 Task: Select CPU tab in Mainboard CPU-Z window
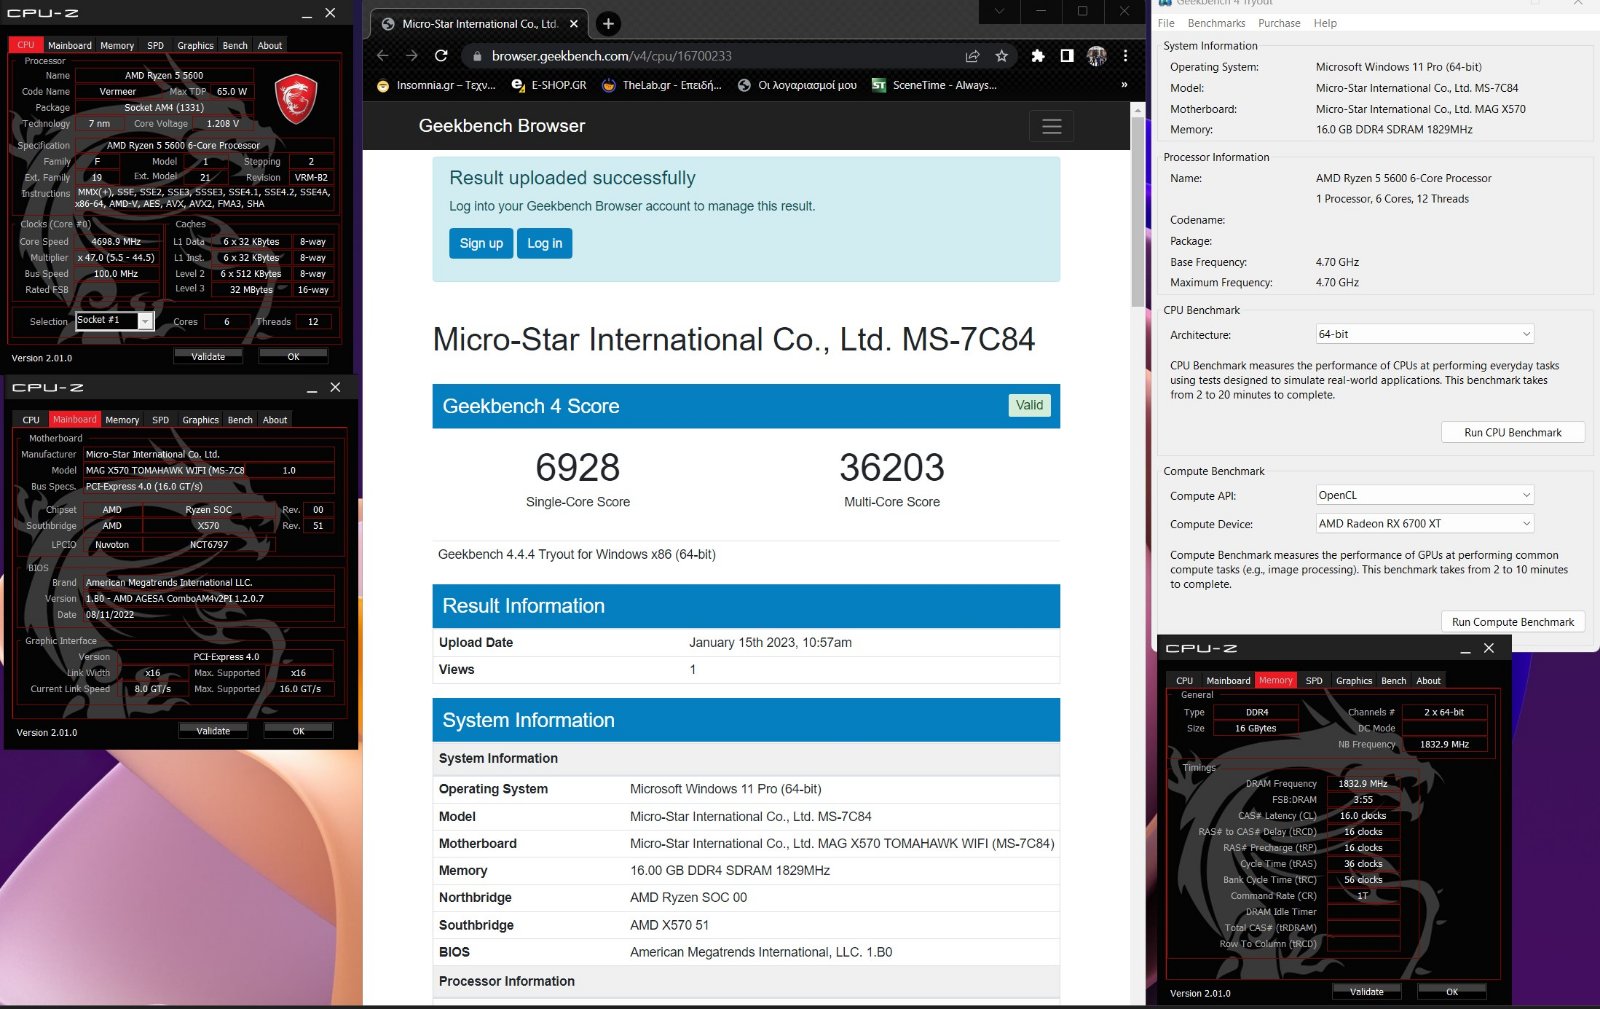click(x=31, y=420)
